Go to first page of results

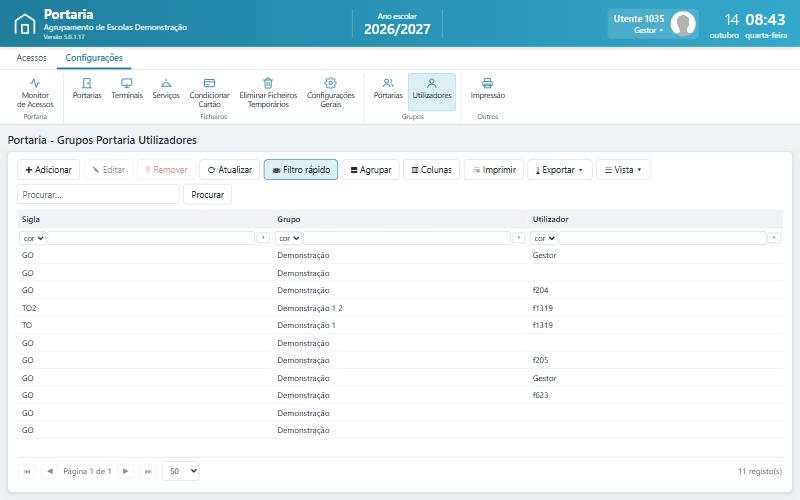click(x=27, y=471)
